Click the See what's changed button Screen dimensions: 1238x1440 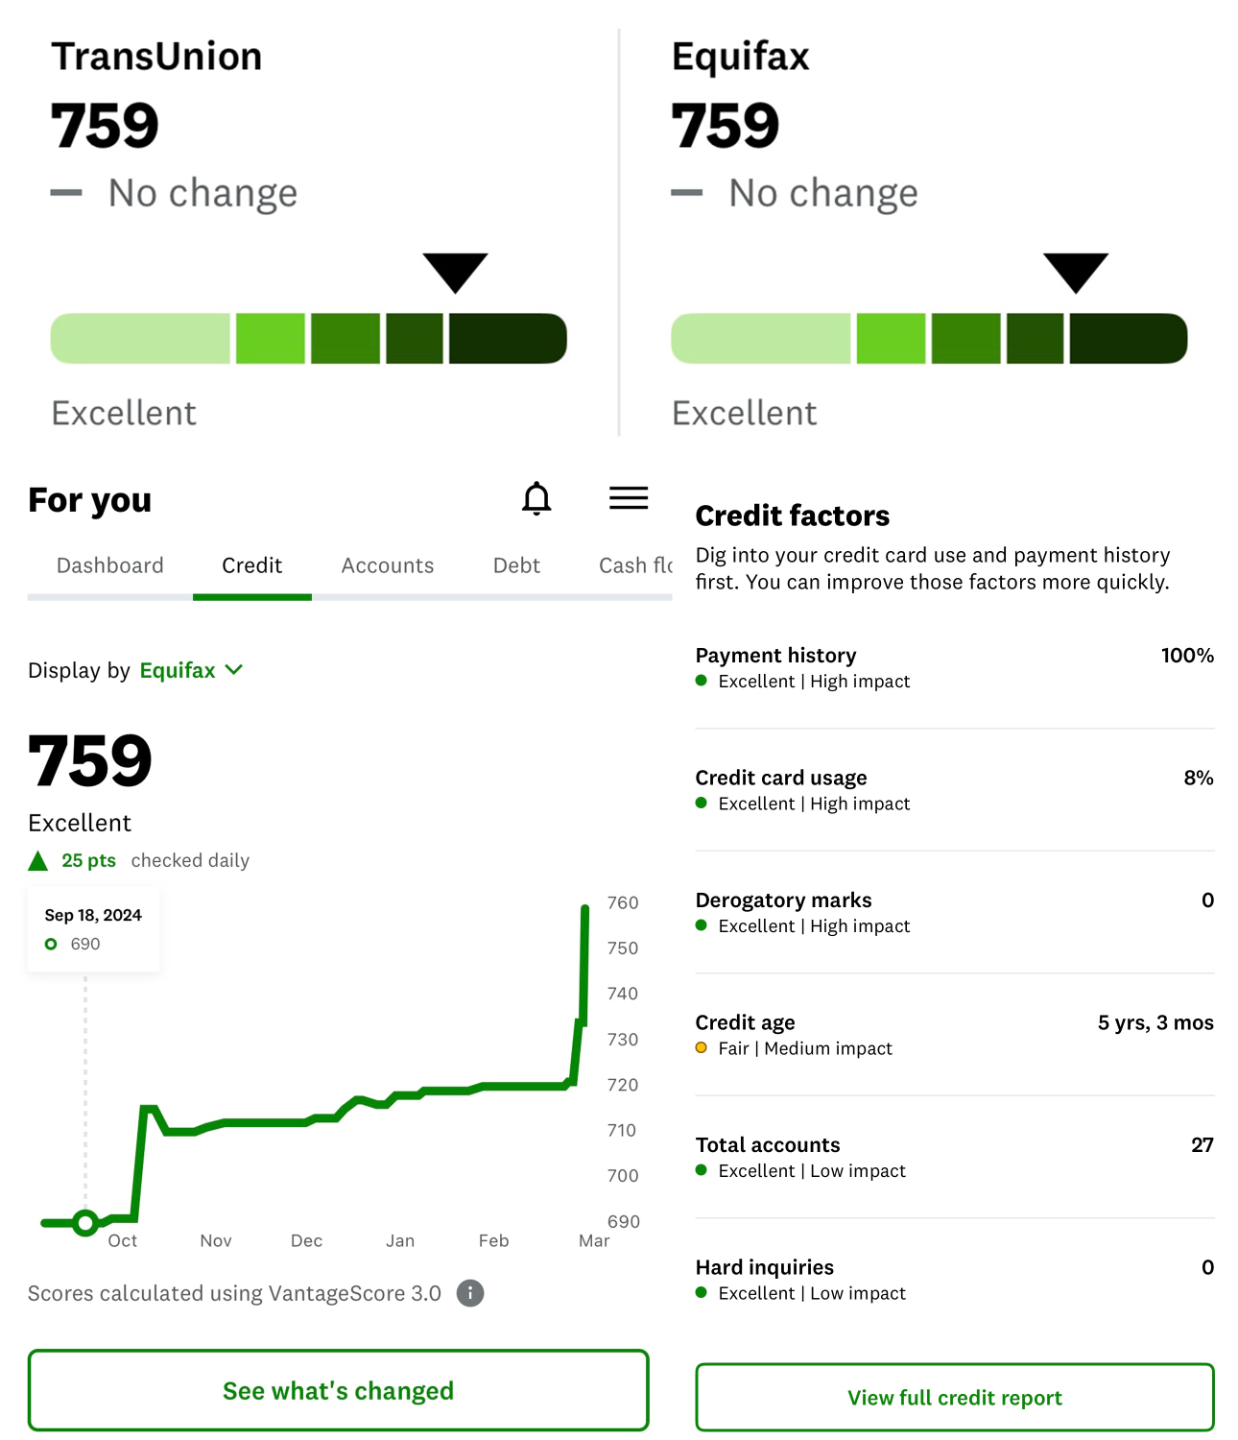point(338,1390)
